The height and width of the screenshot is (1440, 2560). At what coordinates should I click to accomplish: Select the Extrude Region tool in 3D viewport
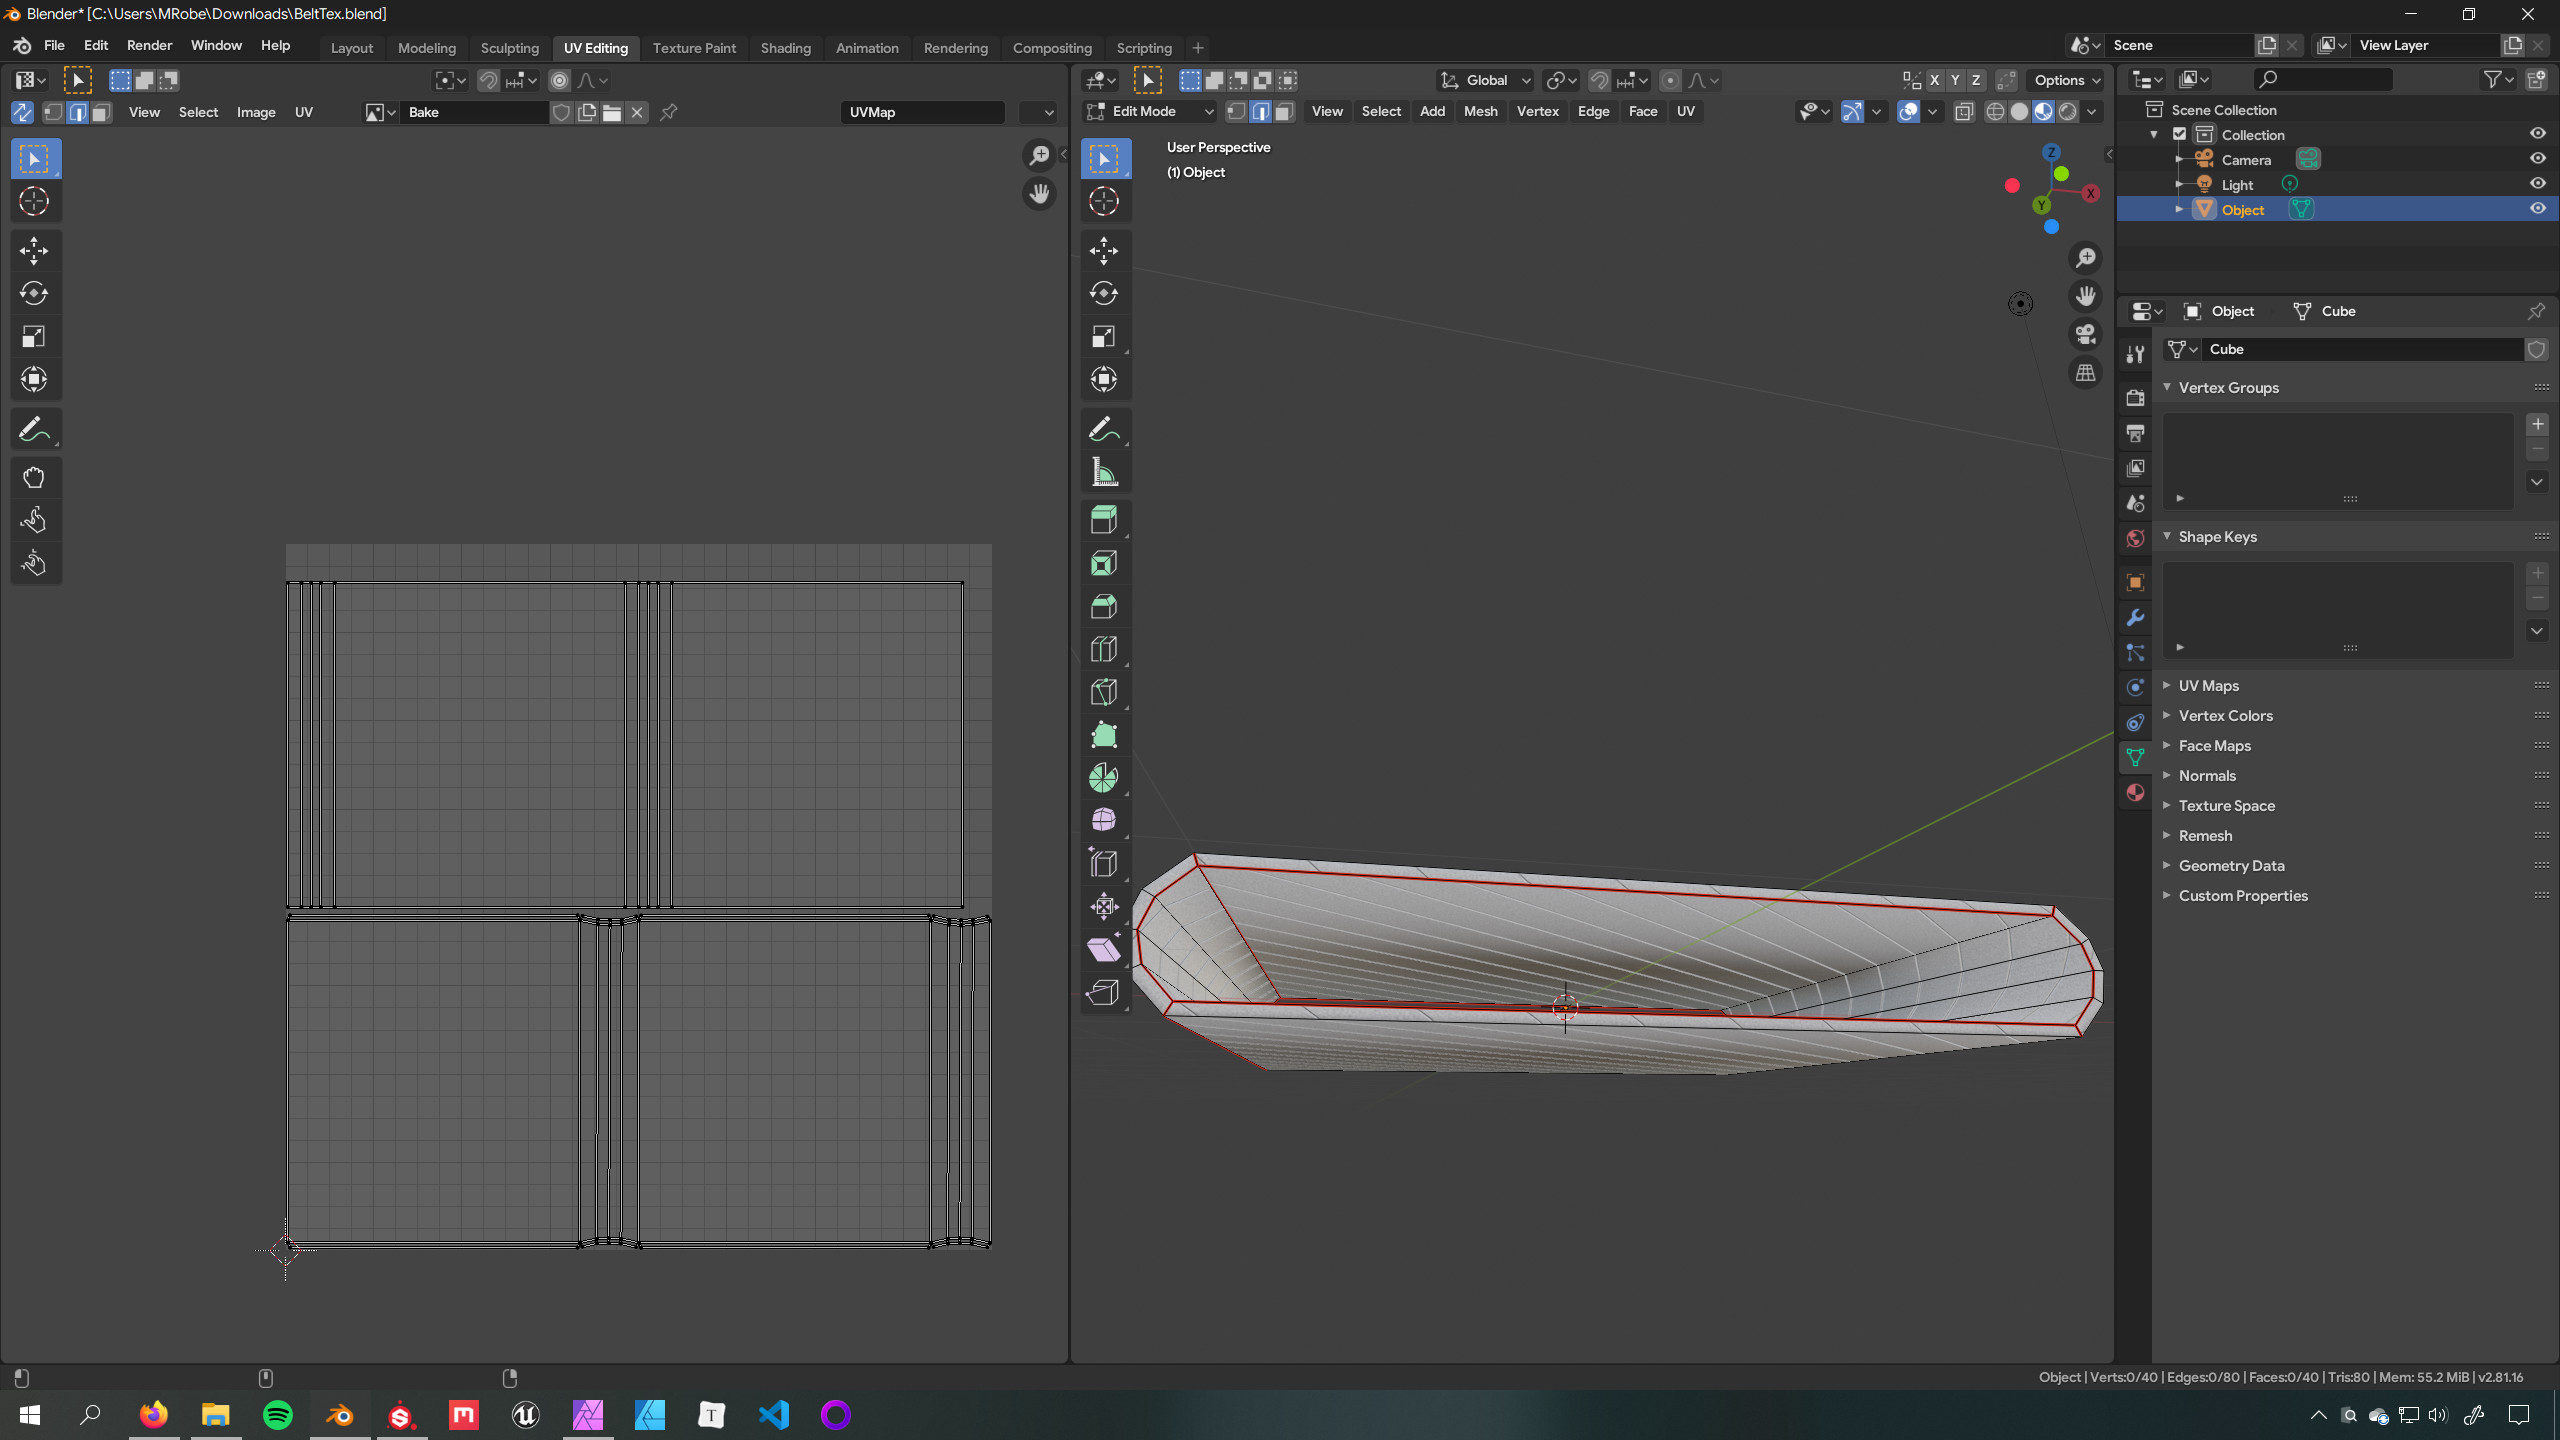[1104, 521]
